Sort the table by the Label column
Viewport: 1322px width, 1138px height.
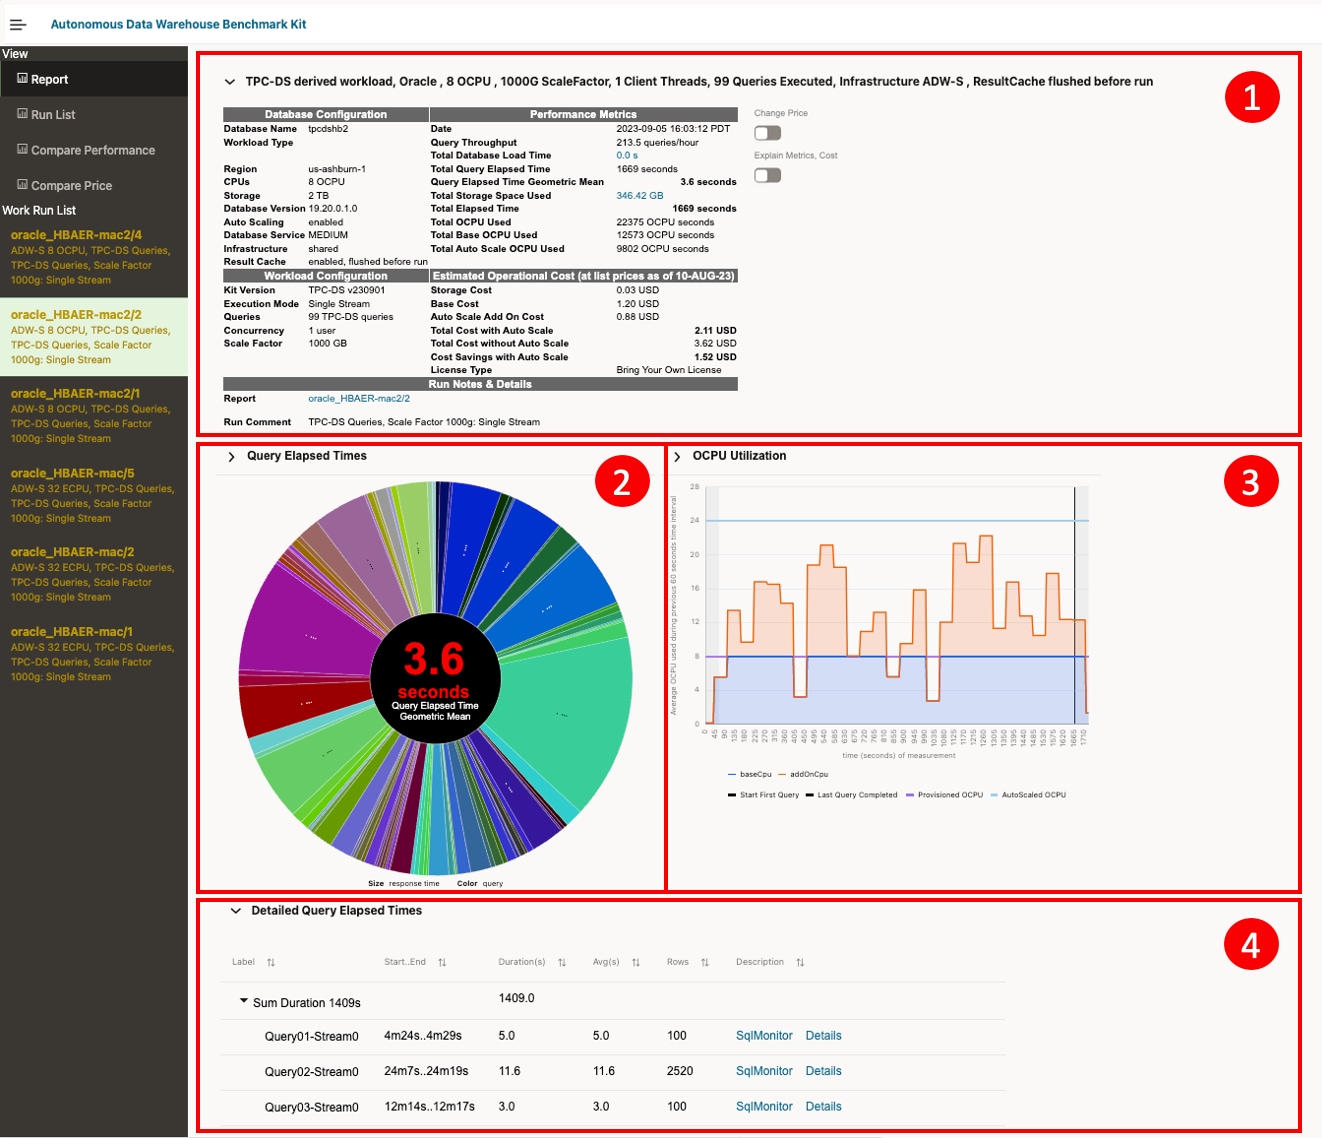click(271, 963)
